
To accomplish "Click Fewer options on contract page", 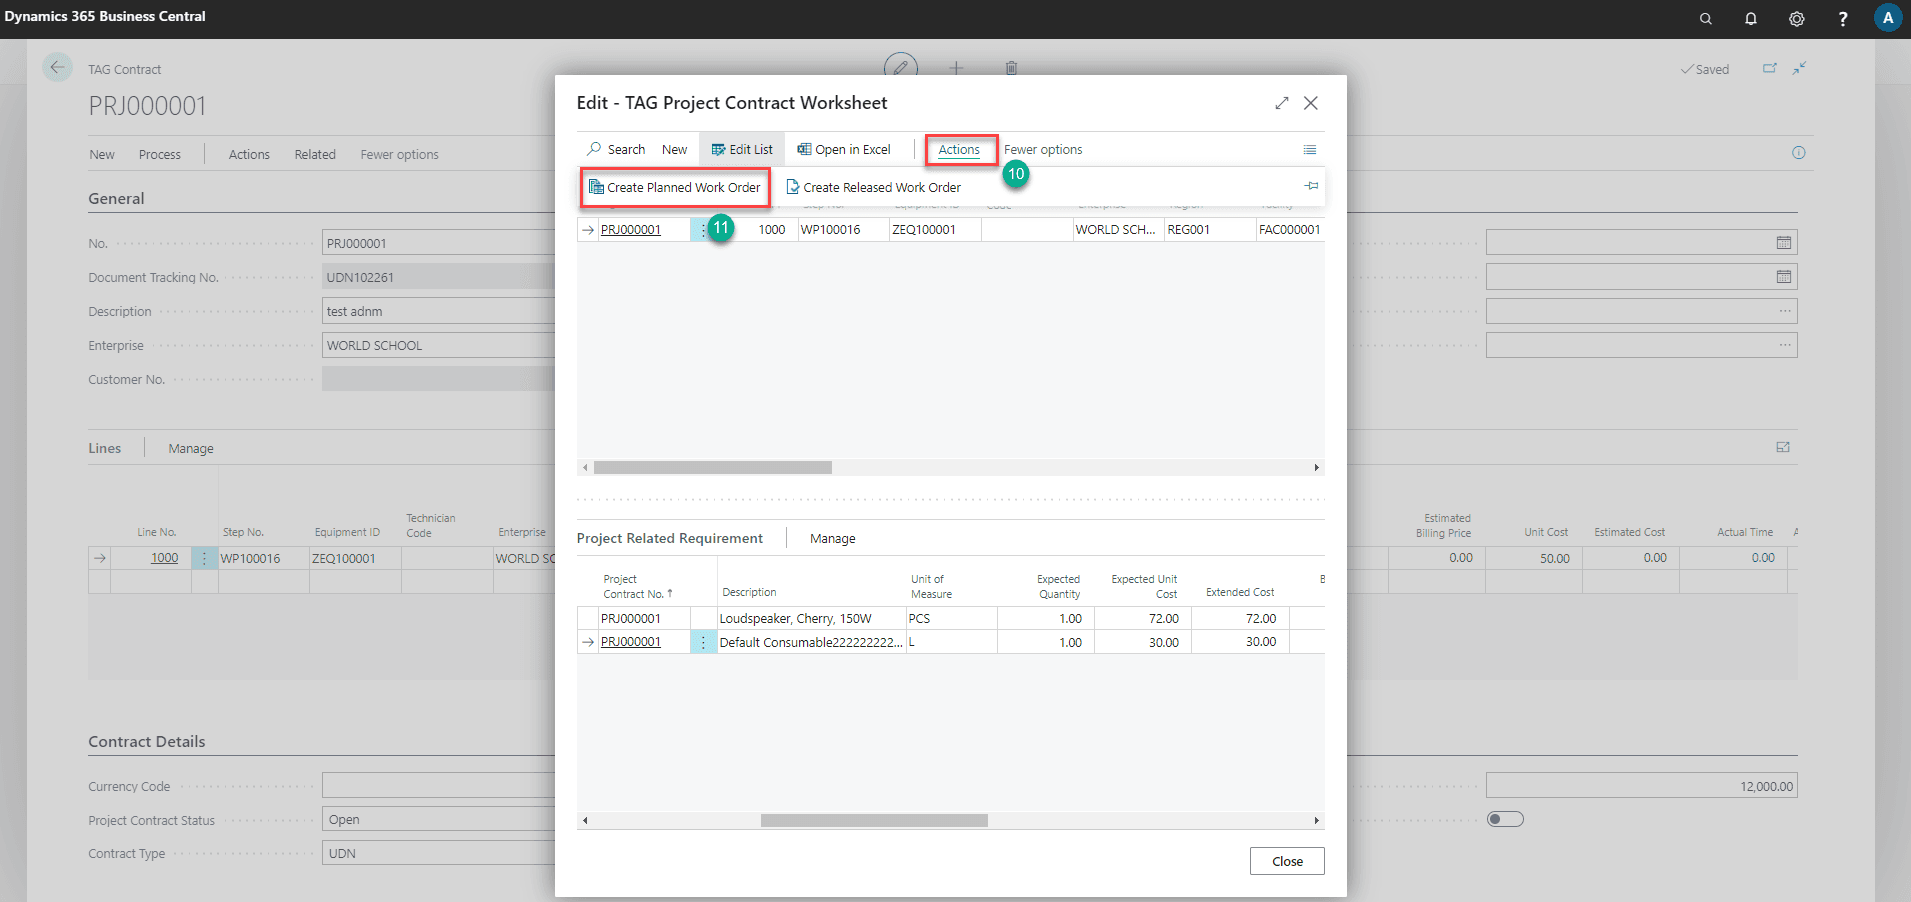I will (399, 155).
